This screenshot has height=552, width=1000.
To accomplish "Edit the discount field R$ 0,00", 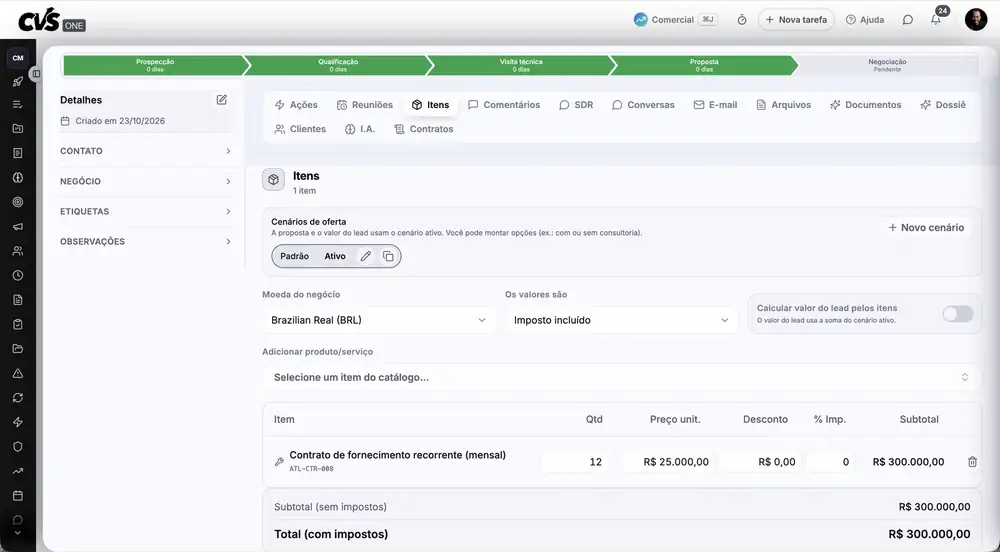I will [x=760, y=461].
